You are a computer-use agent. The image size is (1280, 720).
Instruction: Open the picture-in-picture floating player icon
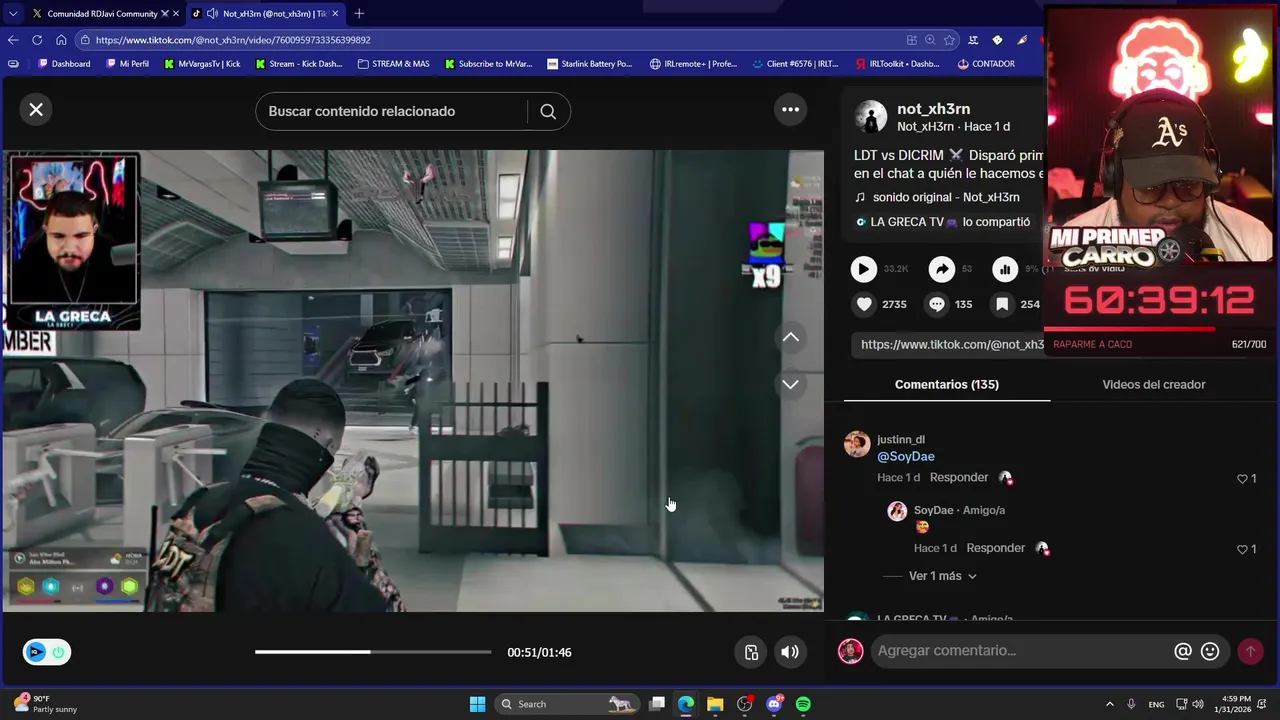coord(752,652)
